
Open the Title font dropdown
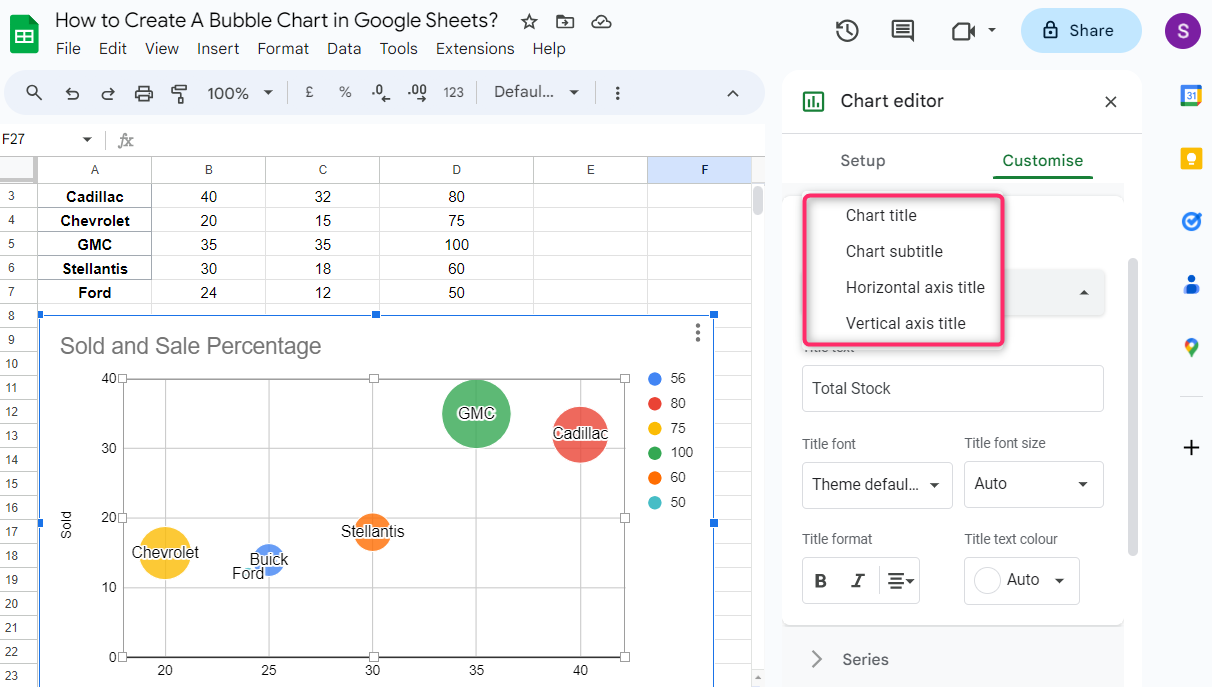point(876,485)
